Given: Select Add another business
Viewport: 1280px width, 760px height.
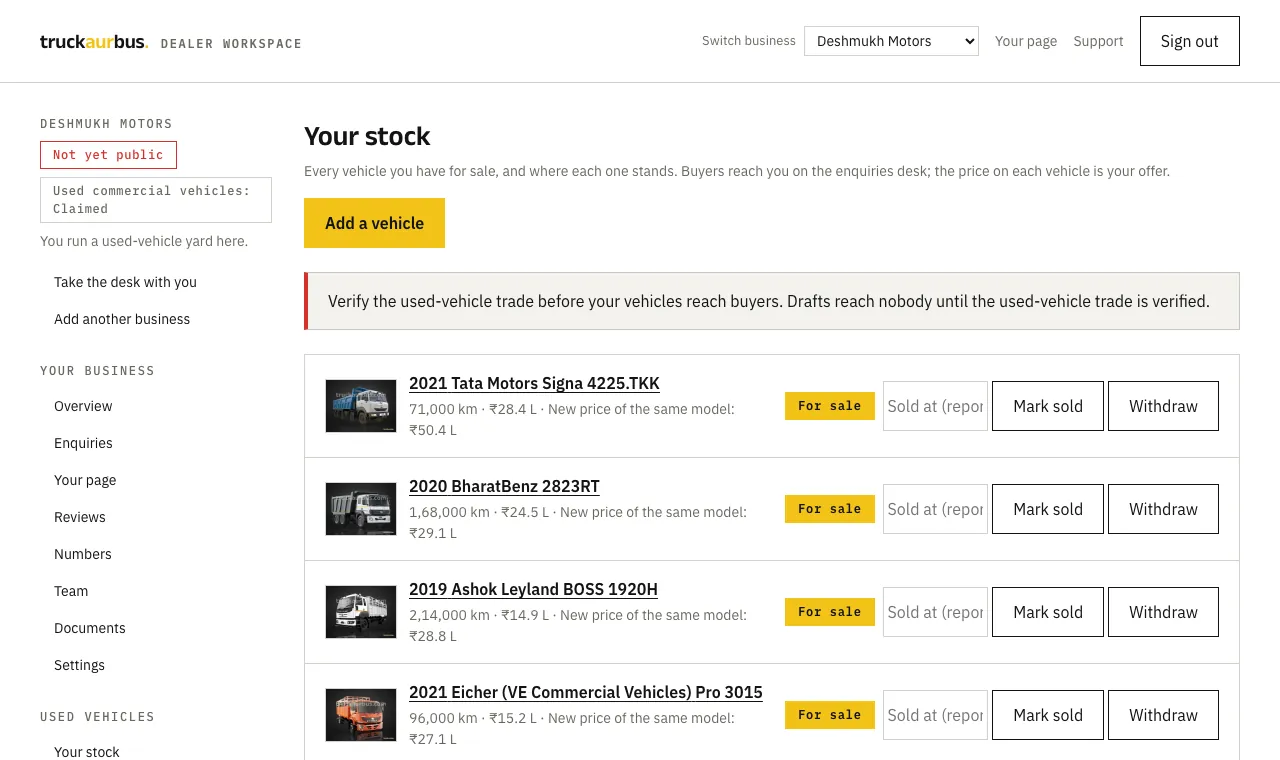Looking at the screenshot, I should [x=122, y=319].
